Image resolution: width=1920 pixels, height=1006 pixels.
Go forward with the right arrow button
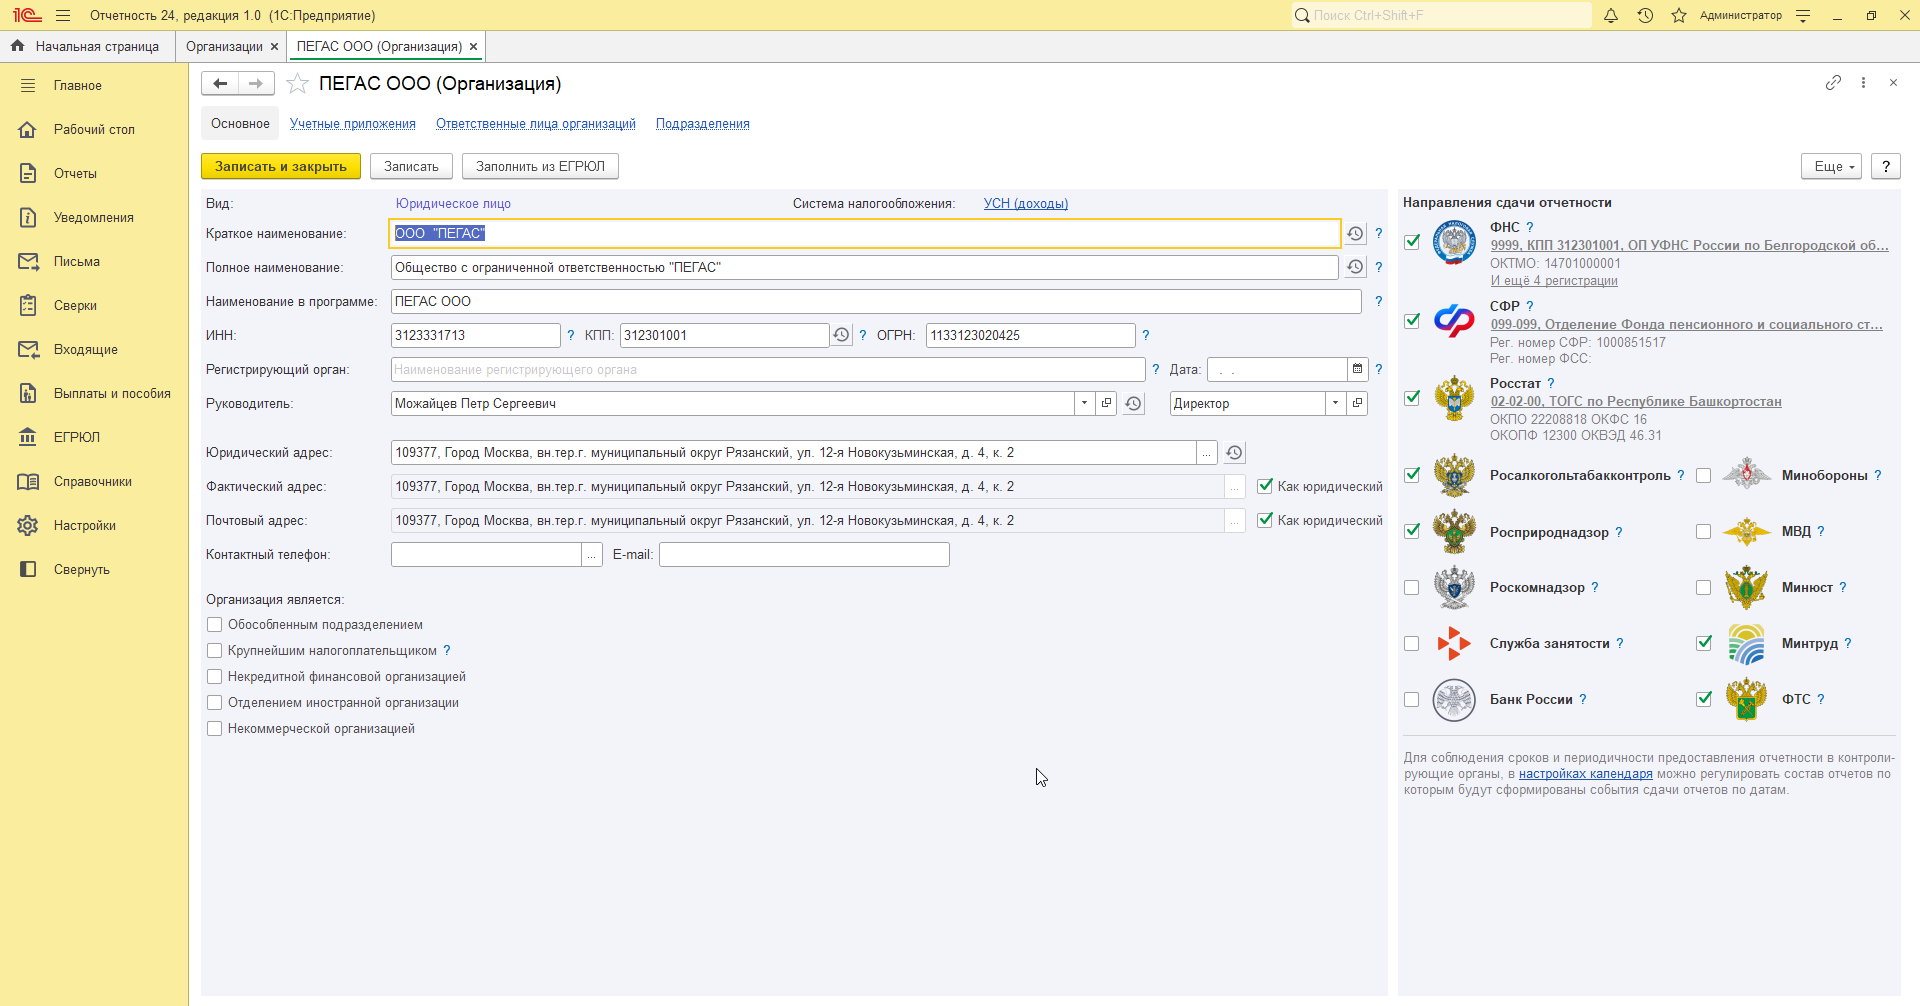256,84
